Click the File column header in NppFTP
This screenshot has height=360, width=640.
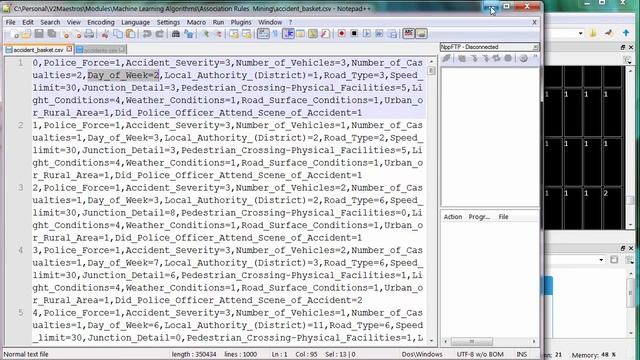click(x=503, y=217)
